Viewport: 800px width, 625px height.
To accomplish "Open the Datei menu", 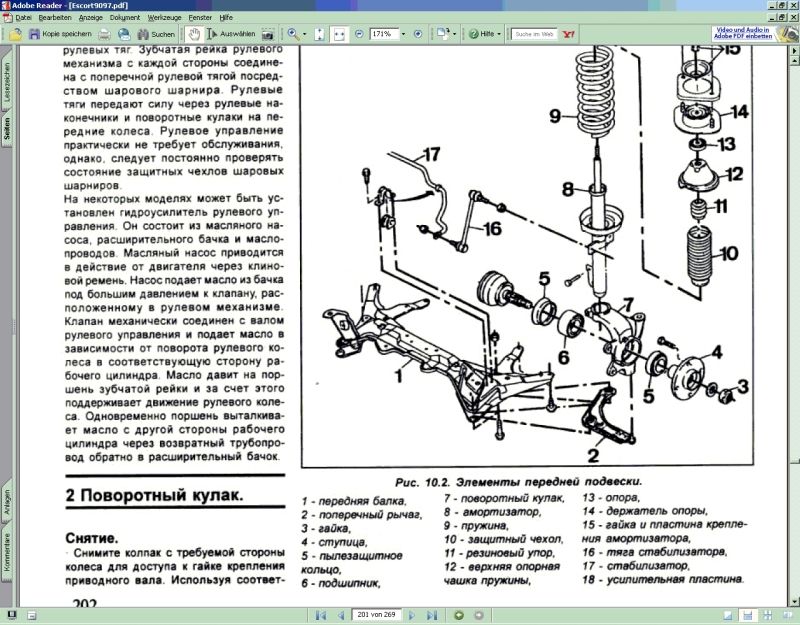I will (x=23, y=17).
